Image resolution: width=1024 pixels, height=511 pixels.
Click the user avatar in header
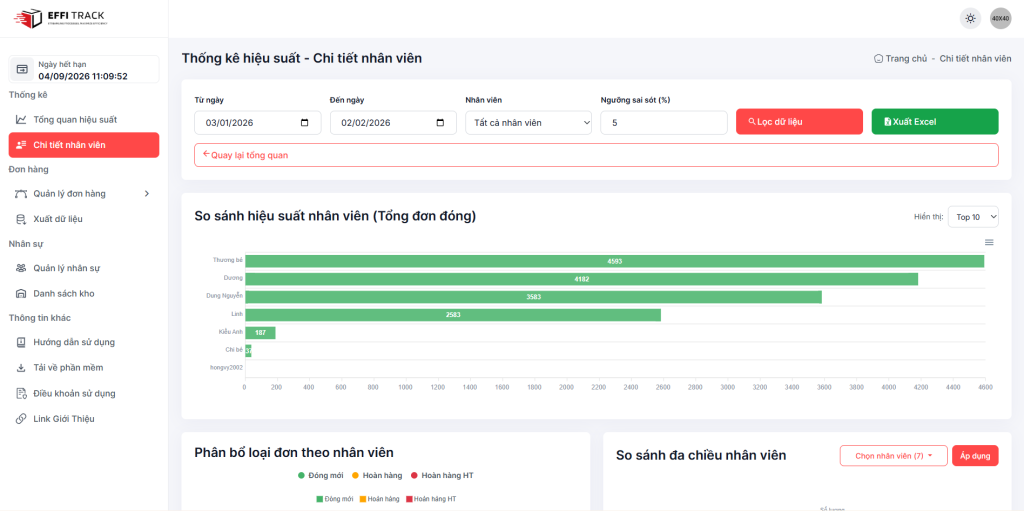[1000, 18]
